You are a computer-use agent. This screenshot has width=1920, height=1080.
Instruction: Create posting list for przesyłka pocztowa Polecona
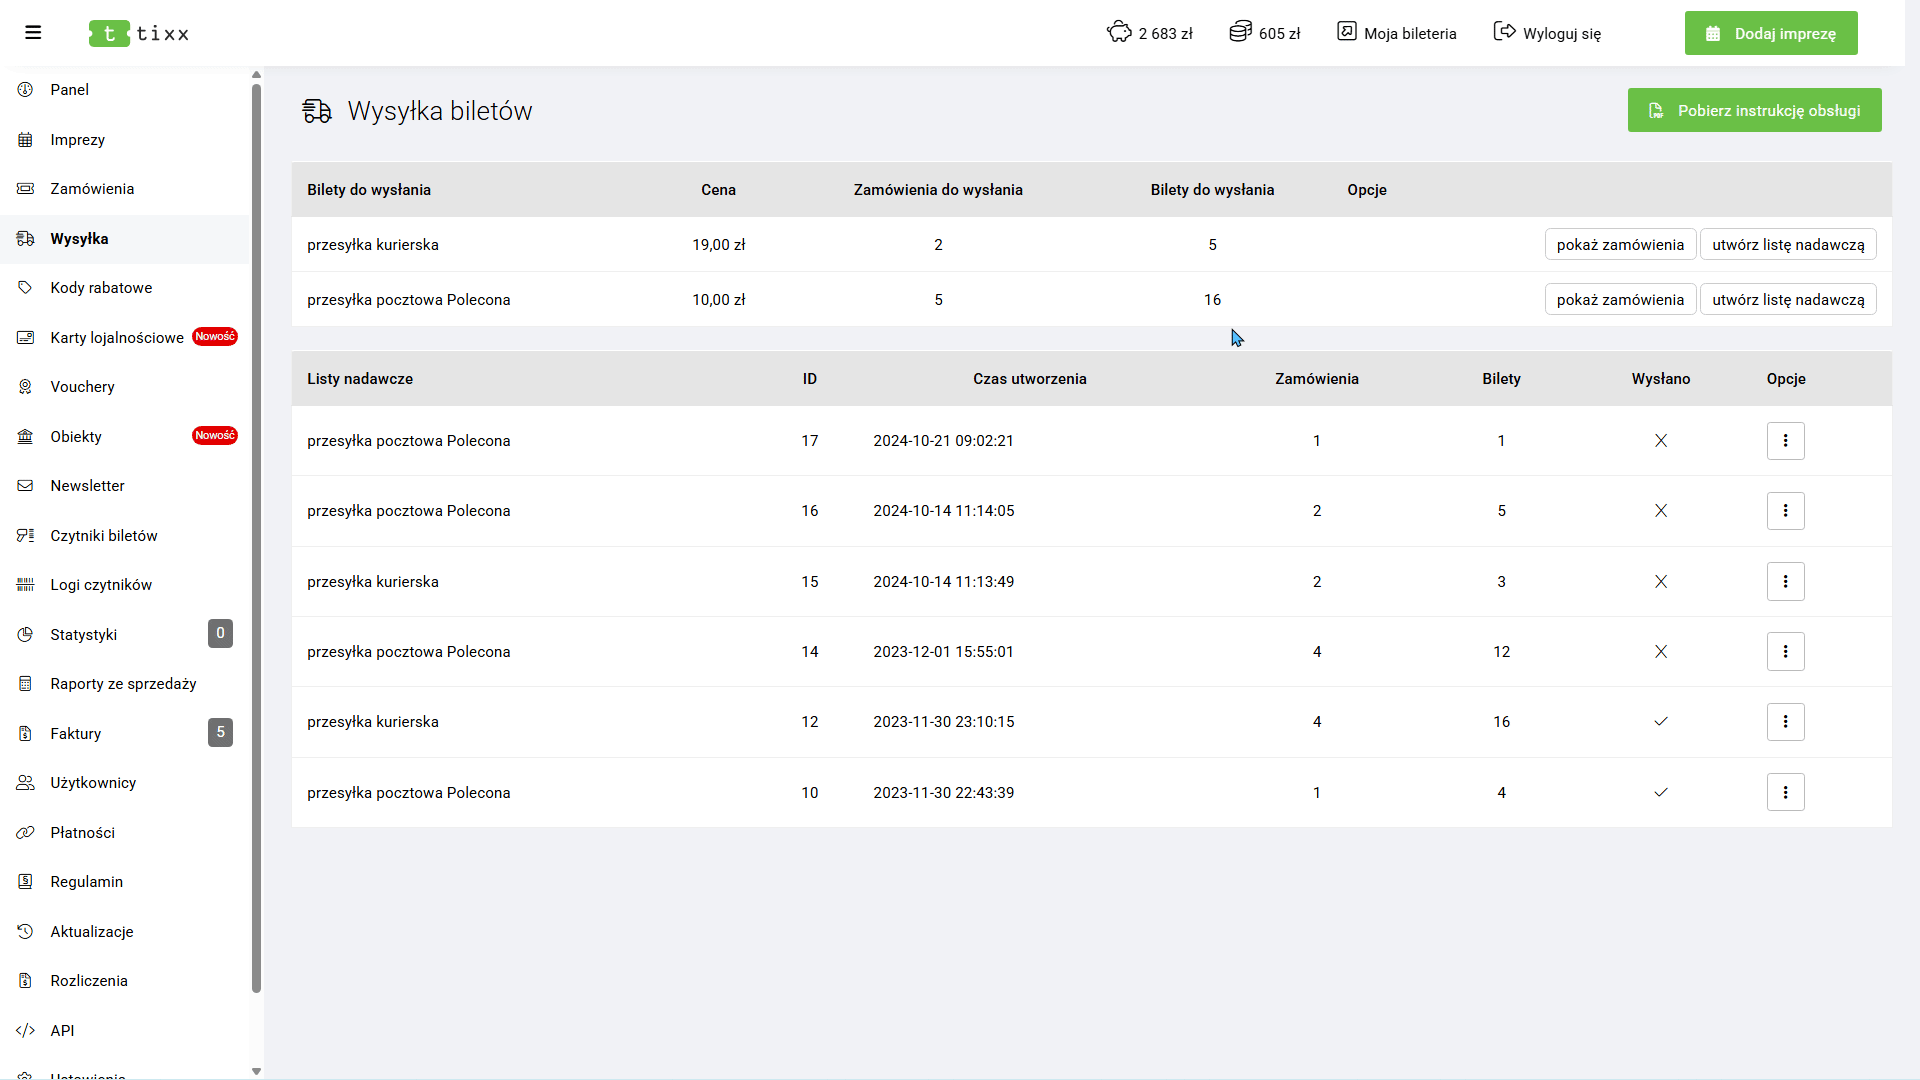point(1788,300)
